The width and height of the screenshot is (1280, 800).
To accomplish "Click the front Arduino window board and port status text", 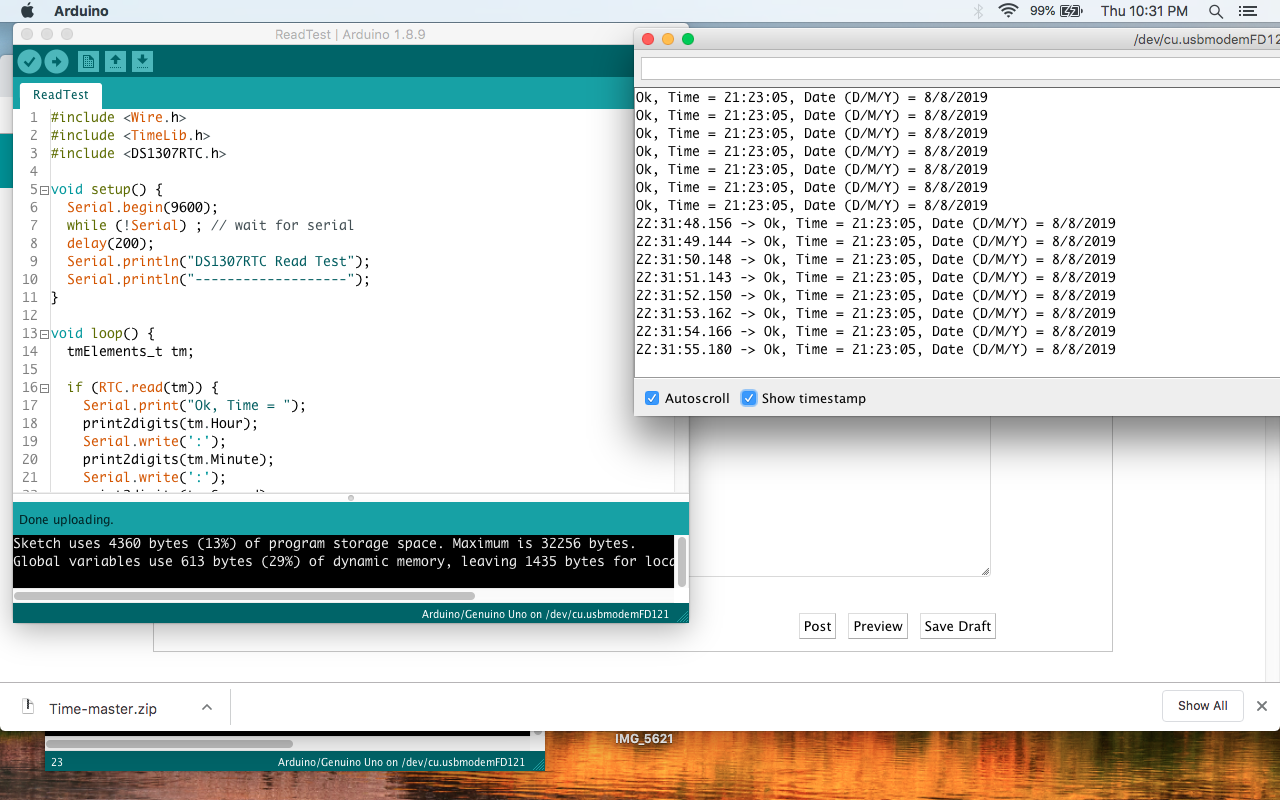I will [x=545, y=614].
